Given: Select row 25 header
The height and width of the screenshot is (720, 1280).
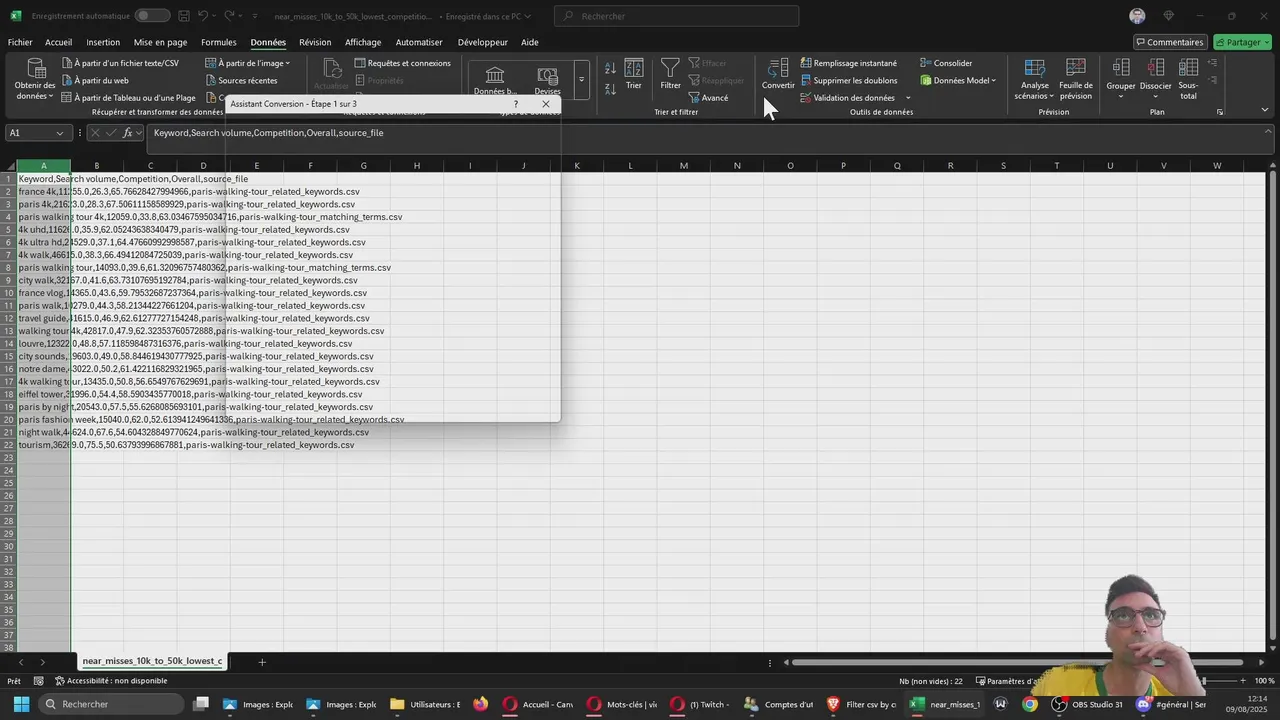Looking at the screenshot, I should tap(8, 483).
